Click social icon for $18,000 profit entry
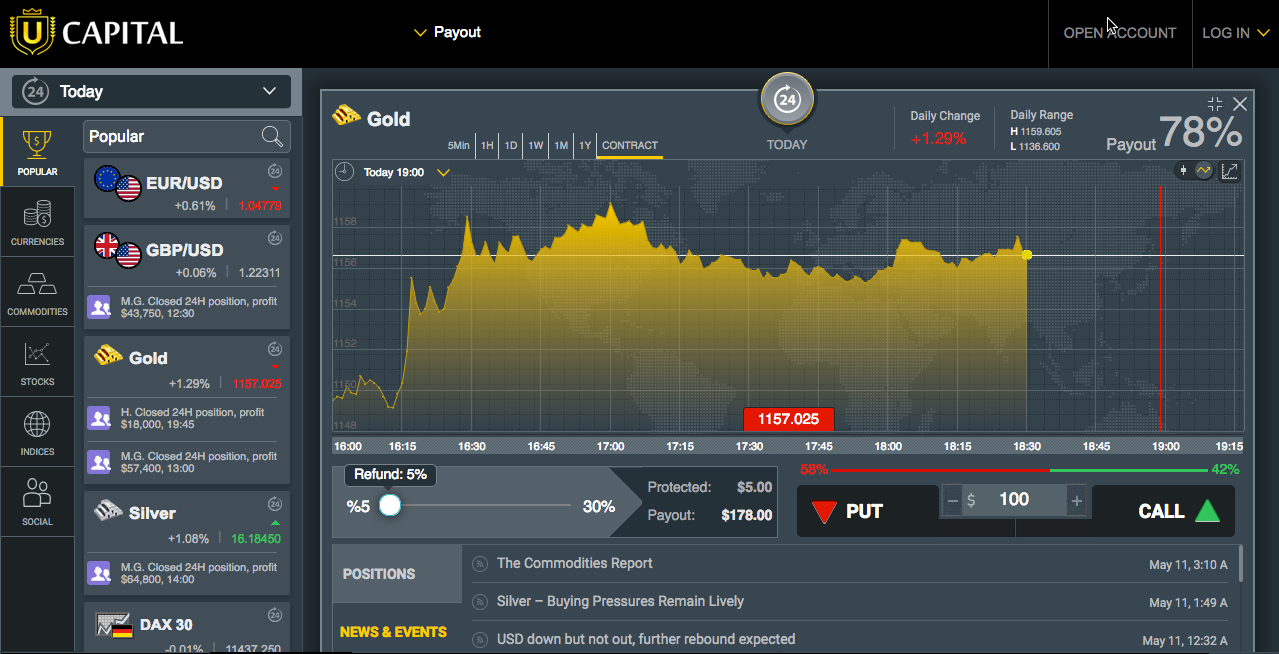Viewport: 1279px width, 654px height. coord(99,418)
